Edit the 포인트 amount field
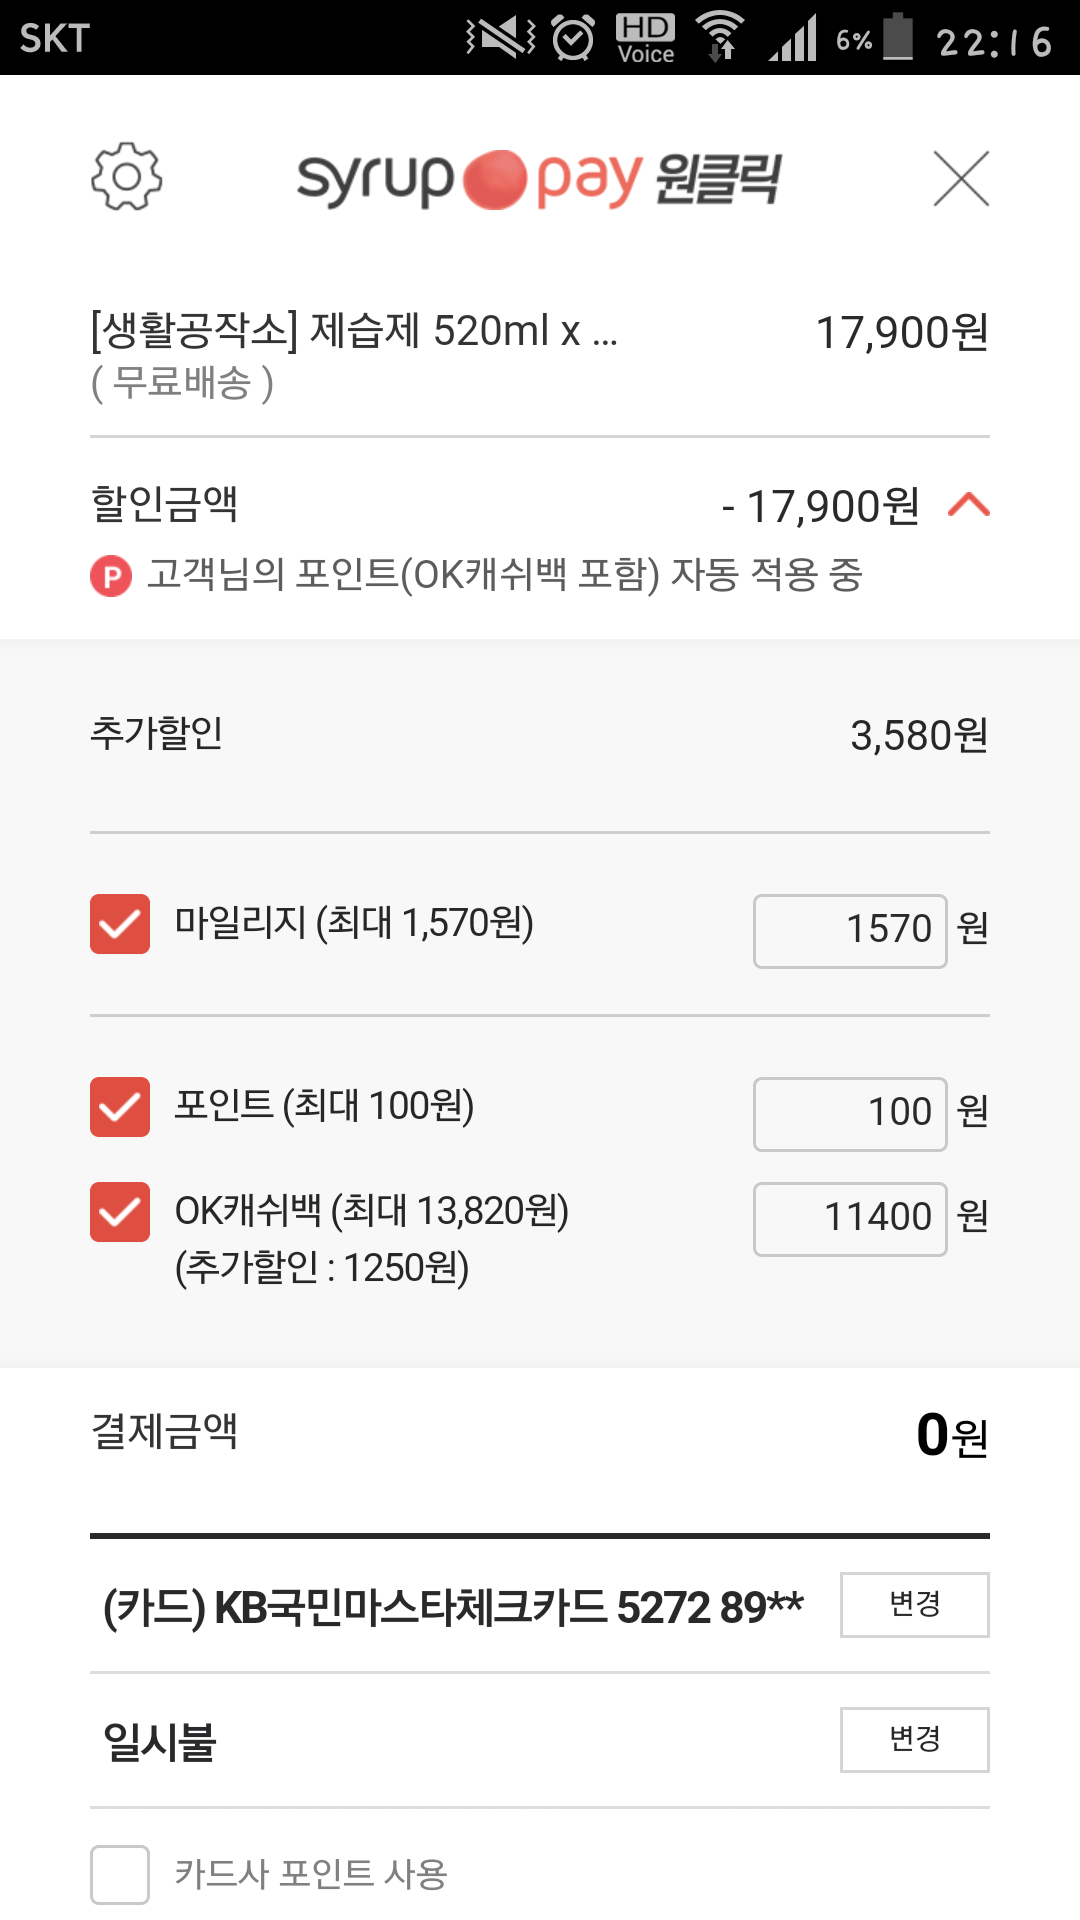Image resolution: width=1080 pixels, height=1920 pixels. point(850,1114)
